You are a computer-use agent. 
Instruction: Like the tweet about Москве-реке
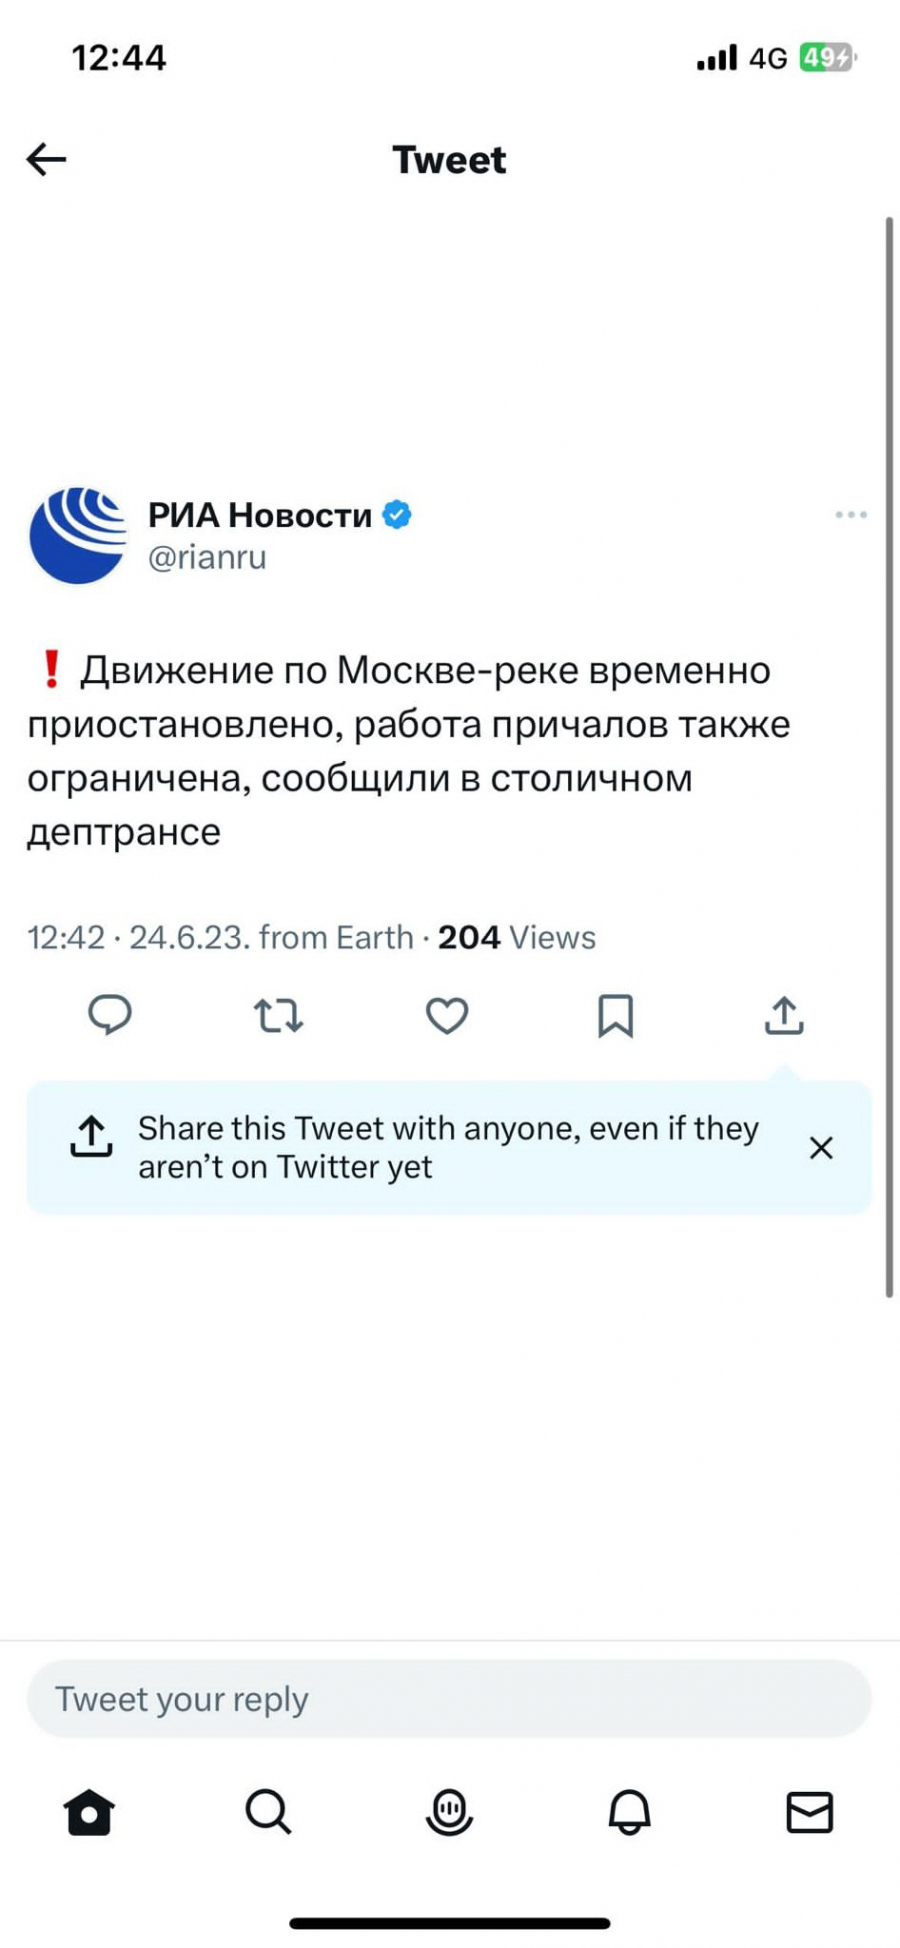[446, 1017]
